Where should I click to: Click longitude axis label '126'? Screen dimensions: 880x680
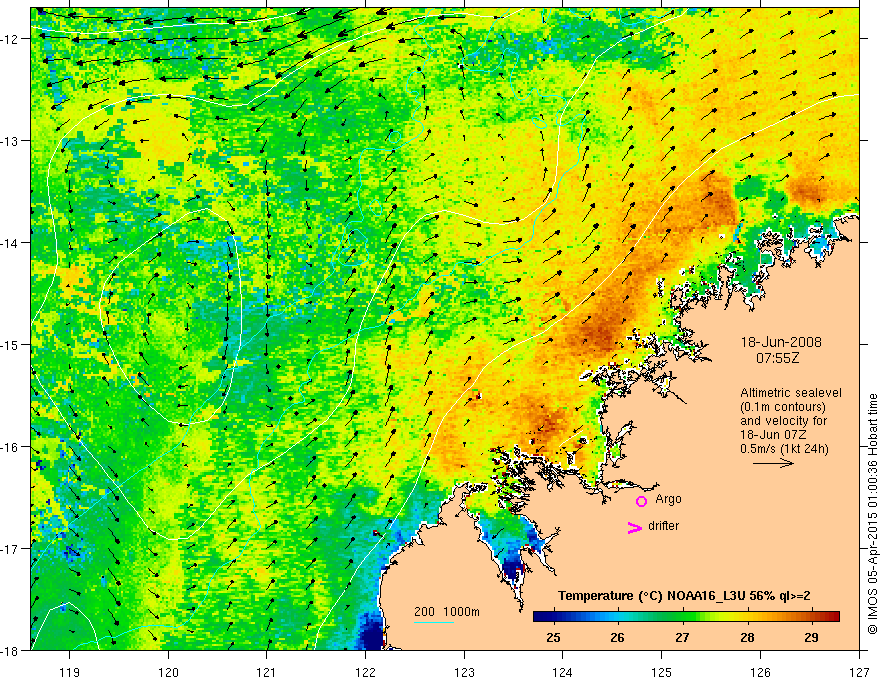(x=760, y=672)
